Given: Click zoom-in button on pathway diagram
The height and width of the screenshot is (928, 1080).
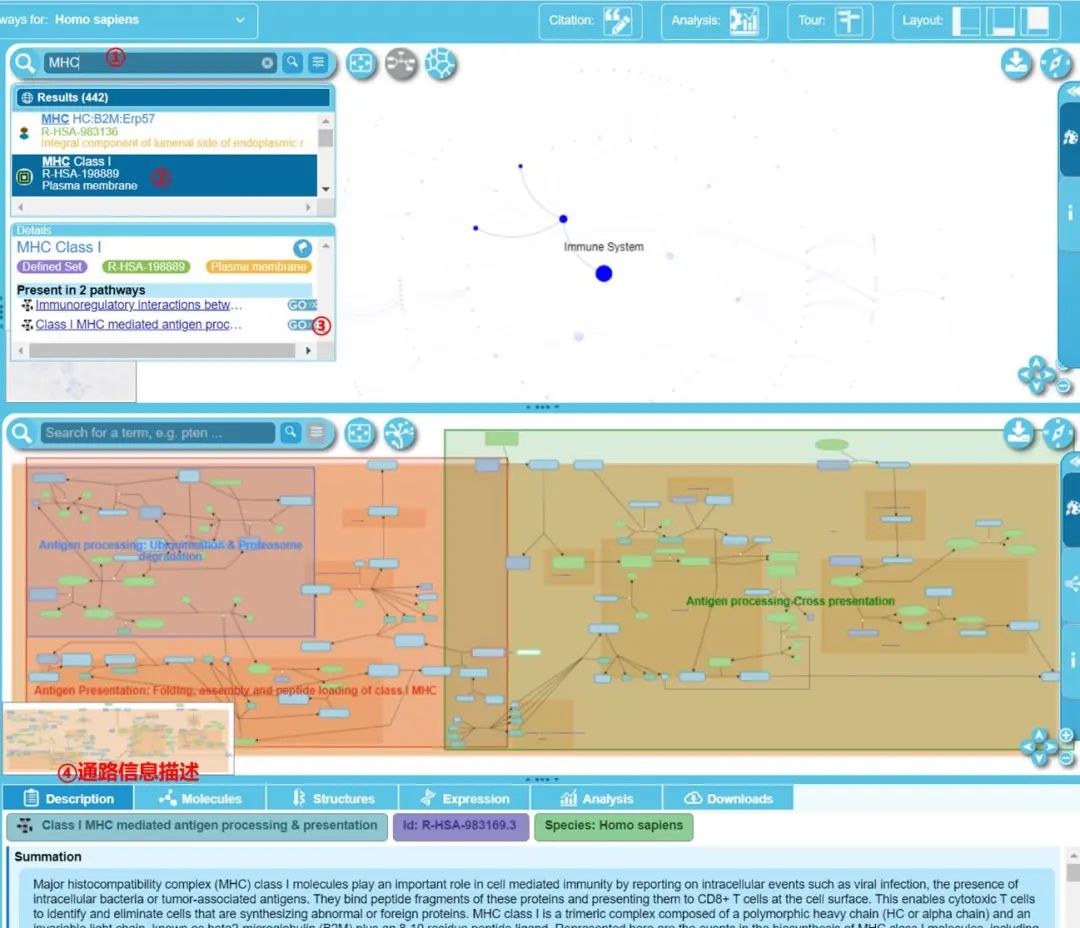Looking at the screenshot, I should tap(1066, 735).
